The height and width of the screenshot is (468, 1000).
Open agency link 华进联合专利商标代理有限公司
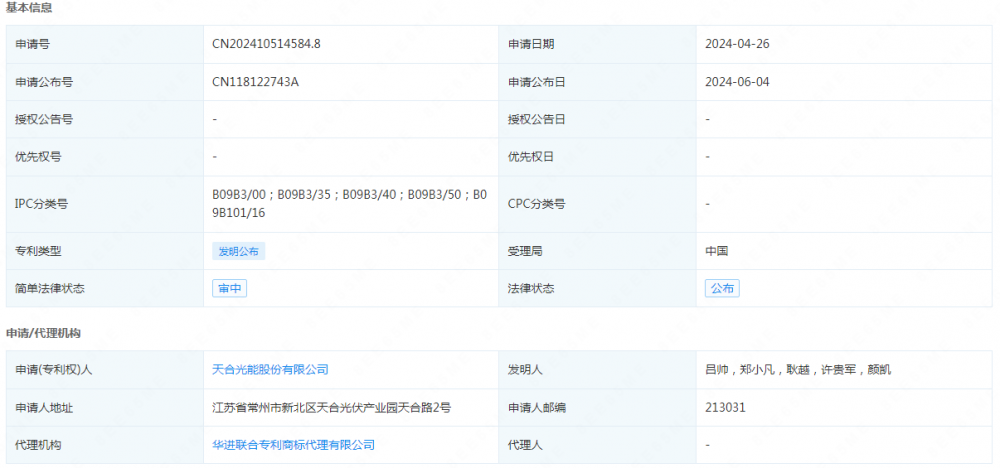click(293, 444)
